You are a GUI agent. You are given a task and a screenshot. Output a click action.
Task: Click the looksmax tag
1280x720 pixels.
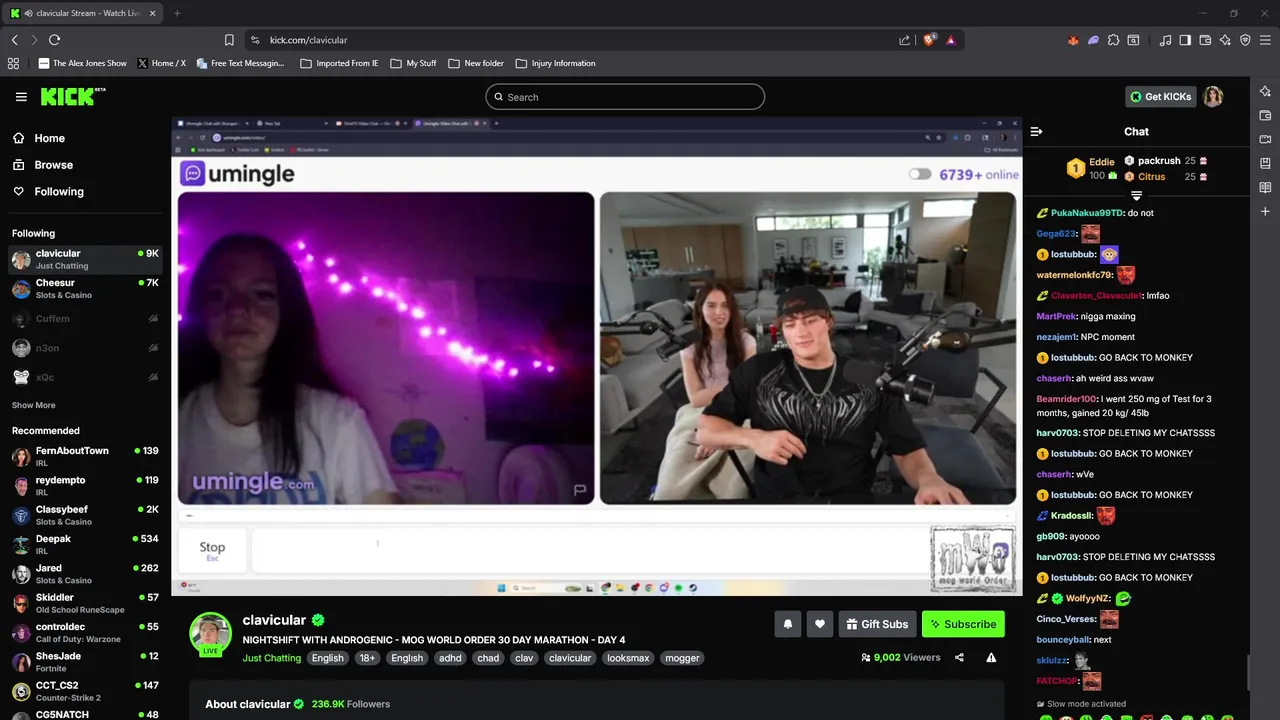(628, 658)
